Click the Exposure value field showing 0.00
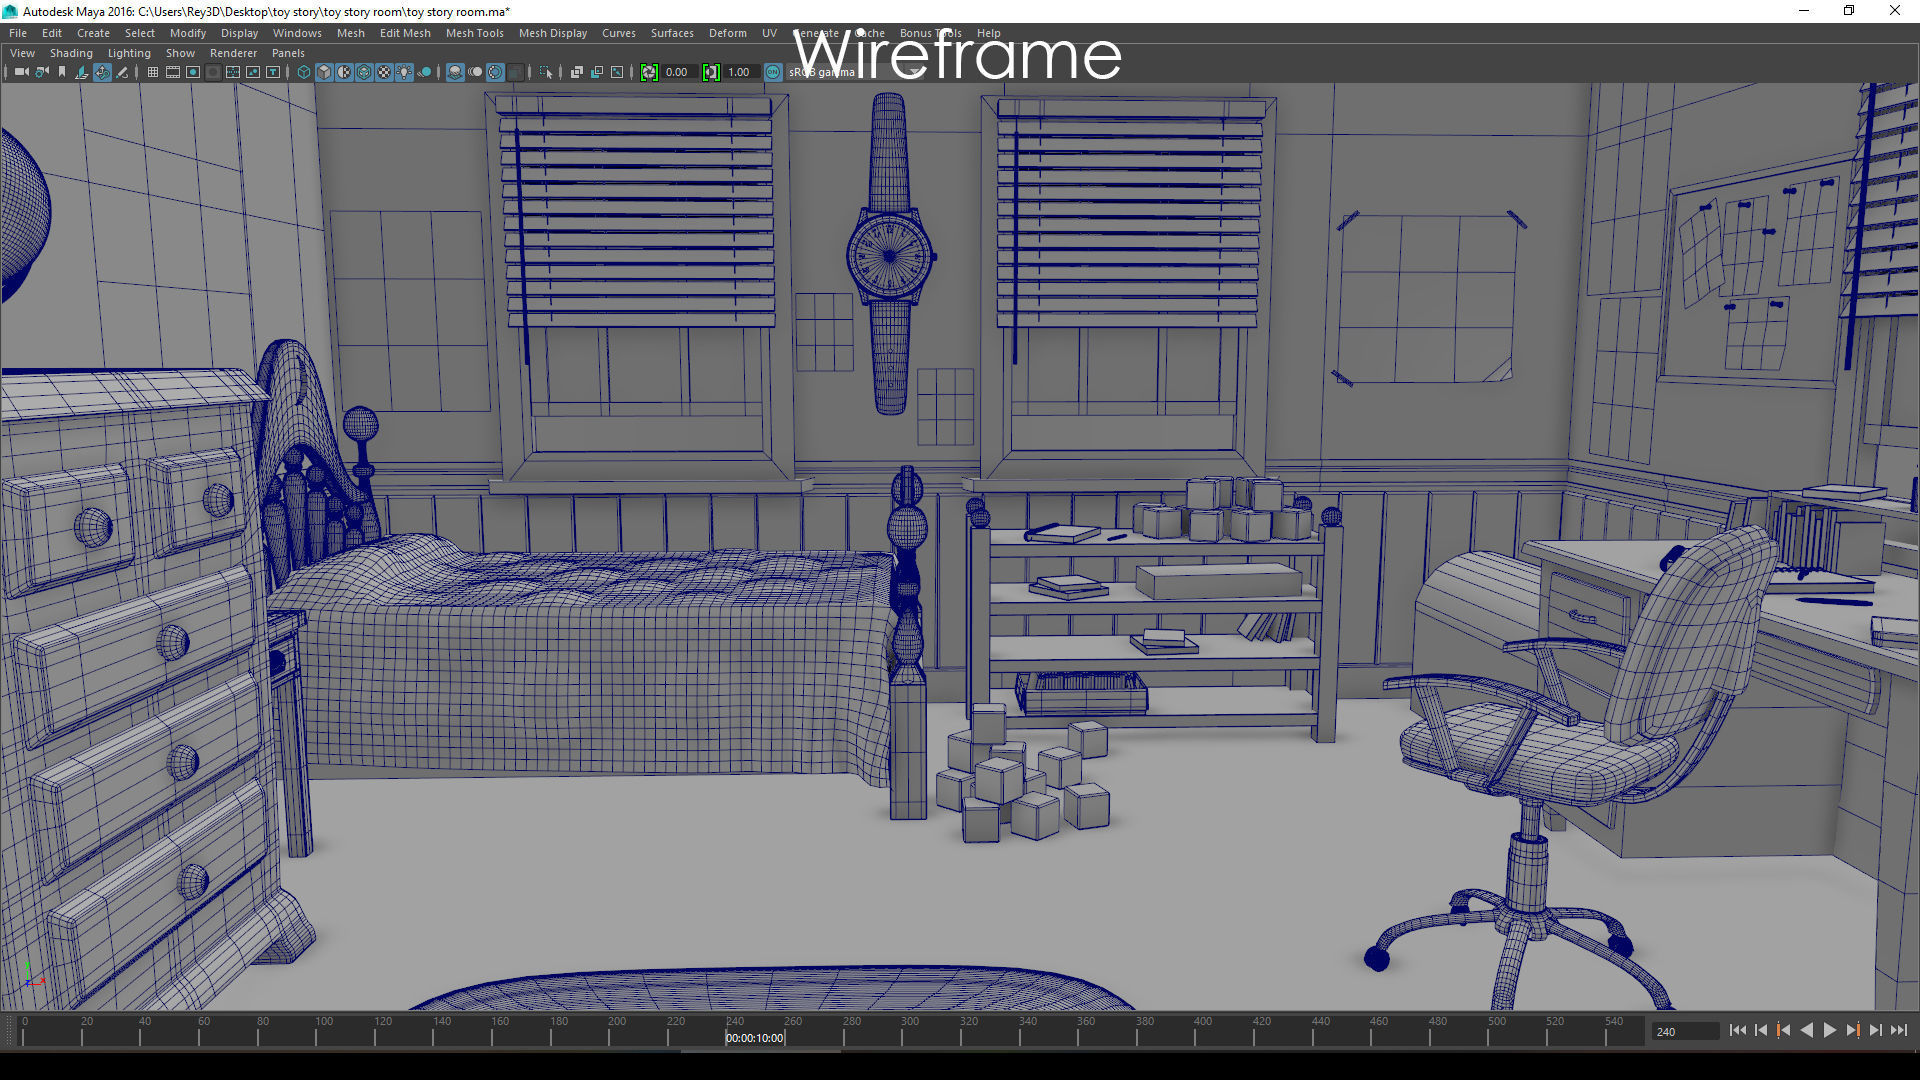Viewport: 1920px width, 1080px height. (679, 72)
